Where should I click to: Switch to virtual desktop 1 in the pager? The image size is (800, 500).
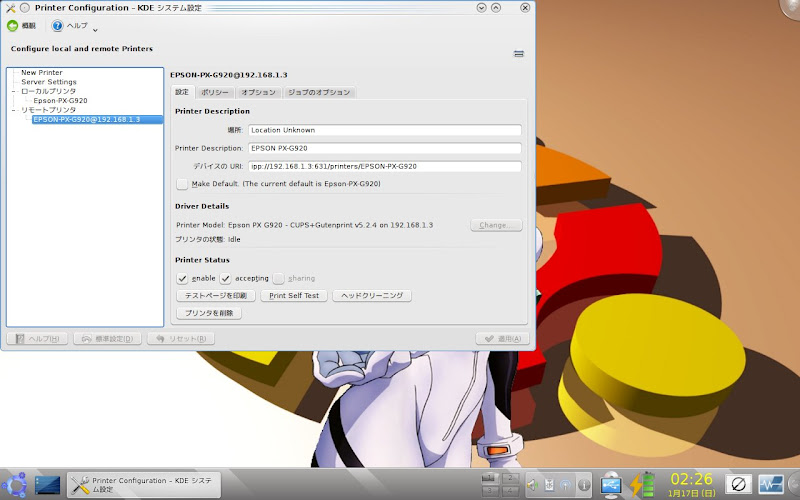[490, 478]
